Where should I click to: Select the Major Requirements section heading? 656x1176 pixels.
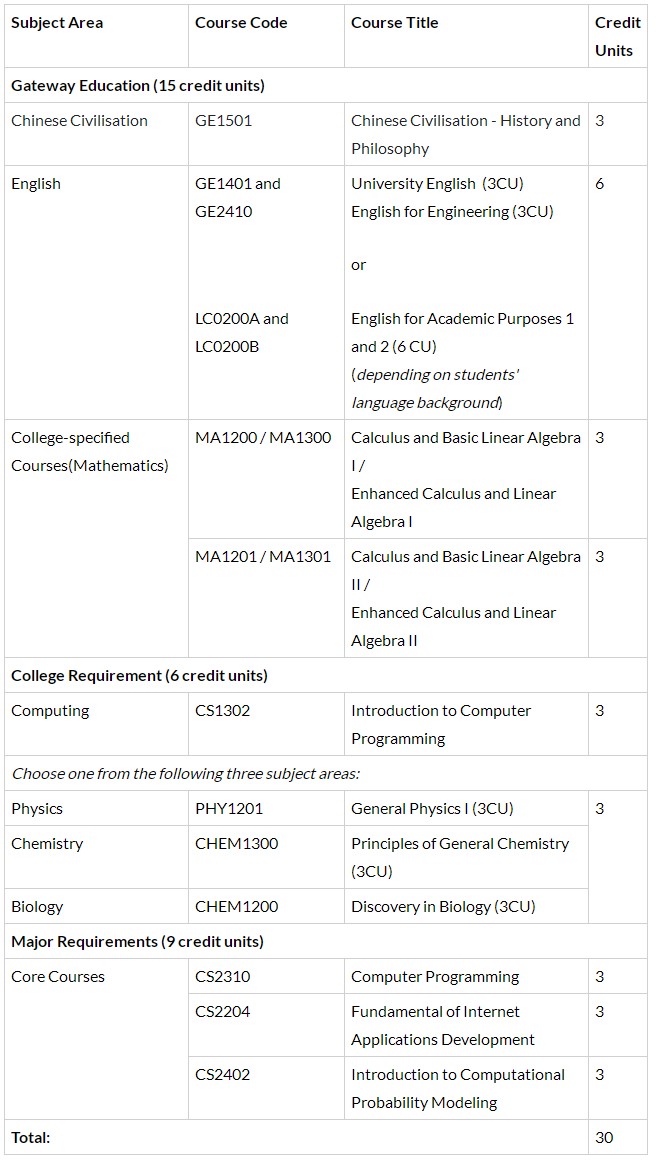click(137, 942)
